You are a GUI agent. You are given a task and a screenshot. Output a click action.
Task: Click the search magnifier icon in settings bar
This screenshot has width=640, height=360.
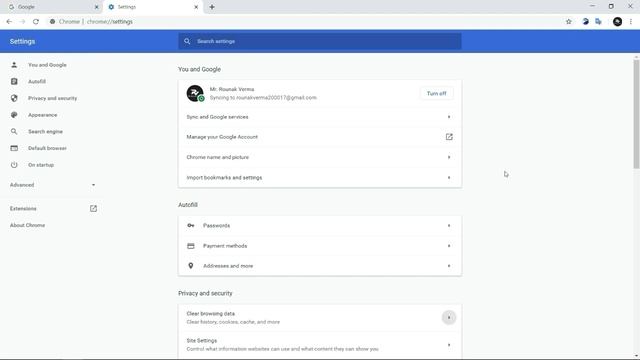coord(187,41)
